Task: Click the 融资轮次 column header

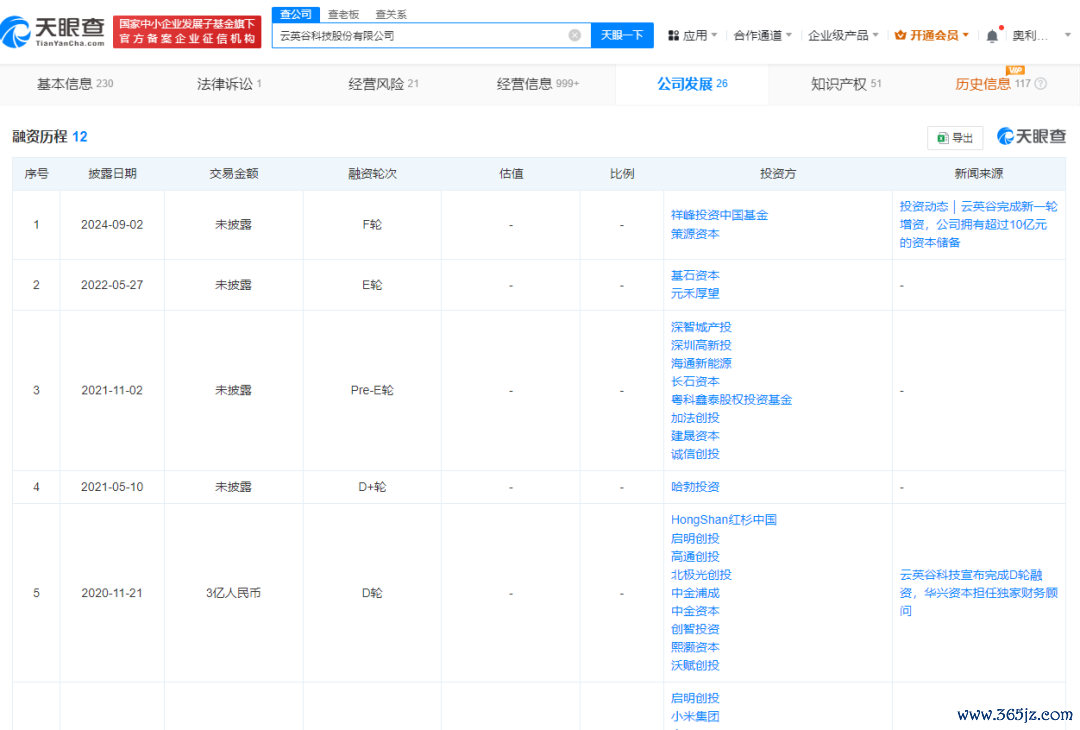Action: (372, 174)
